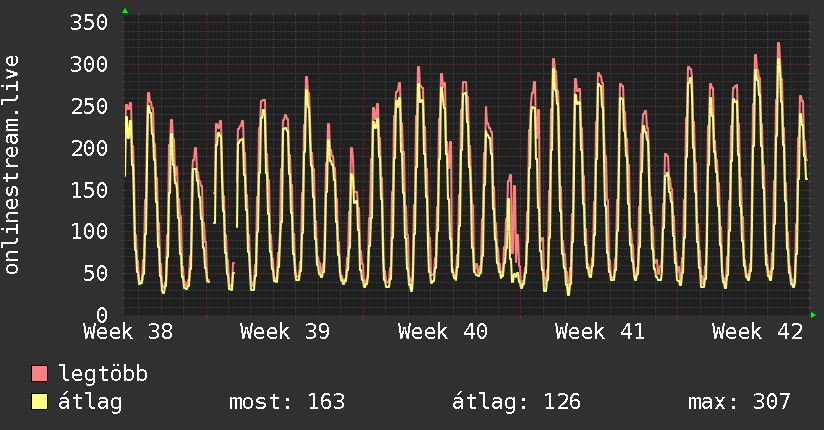Viewport: 824px width, 430px height.
Task: Click the pink legtöbb legend swatch
Action: pos(39,373)
